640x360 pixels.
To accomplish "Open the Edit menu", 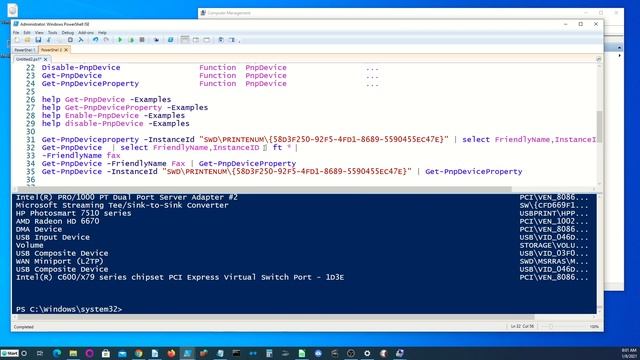I will [27, 33].
